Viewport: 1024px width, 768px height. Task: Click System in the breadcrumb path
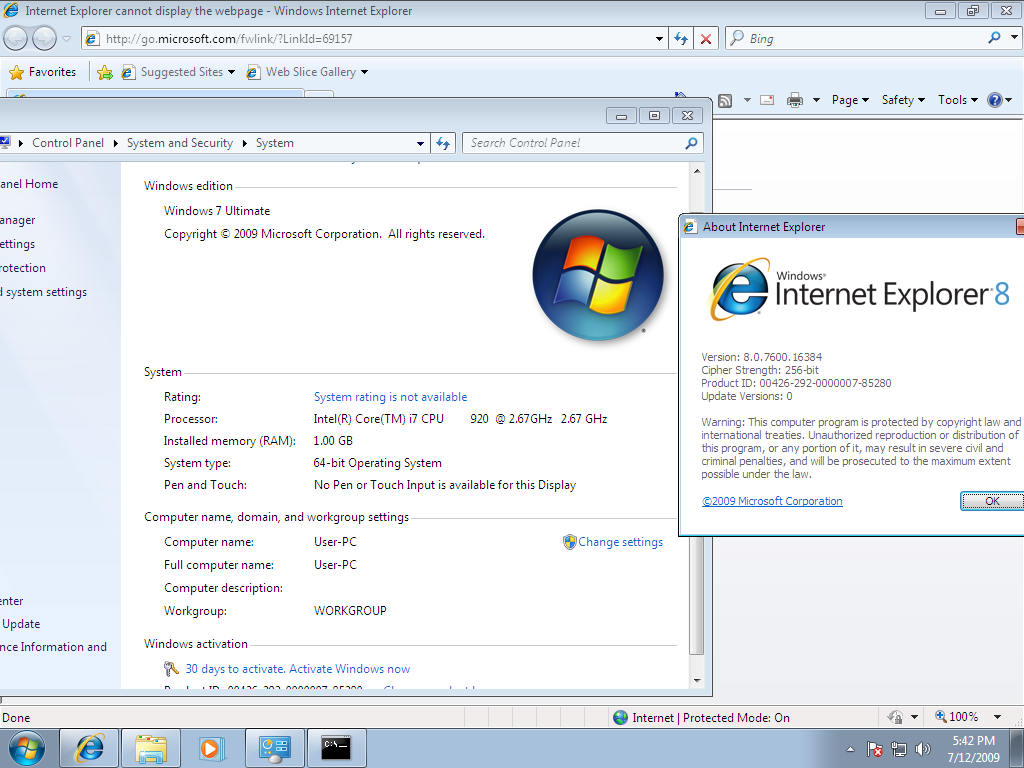(x=275, y=143)
